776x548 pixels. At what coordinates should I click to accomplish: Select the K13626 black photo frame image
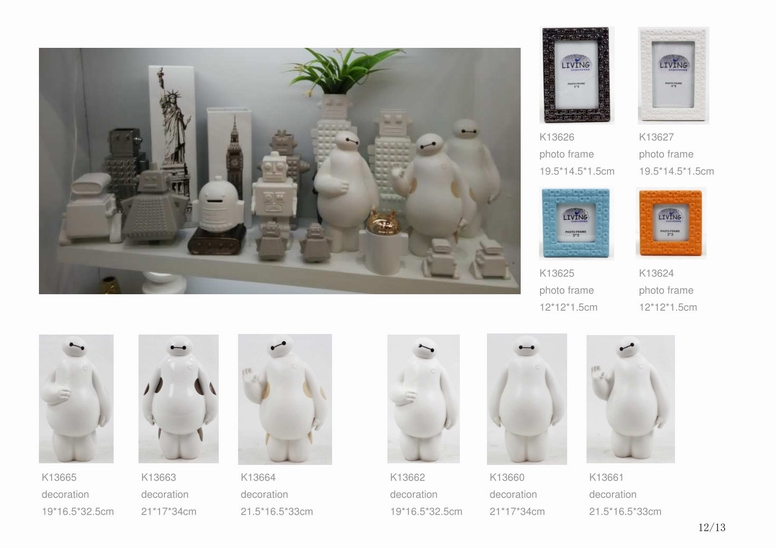point(576,75)
